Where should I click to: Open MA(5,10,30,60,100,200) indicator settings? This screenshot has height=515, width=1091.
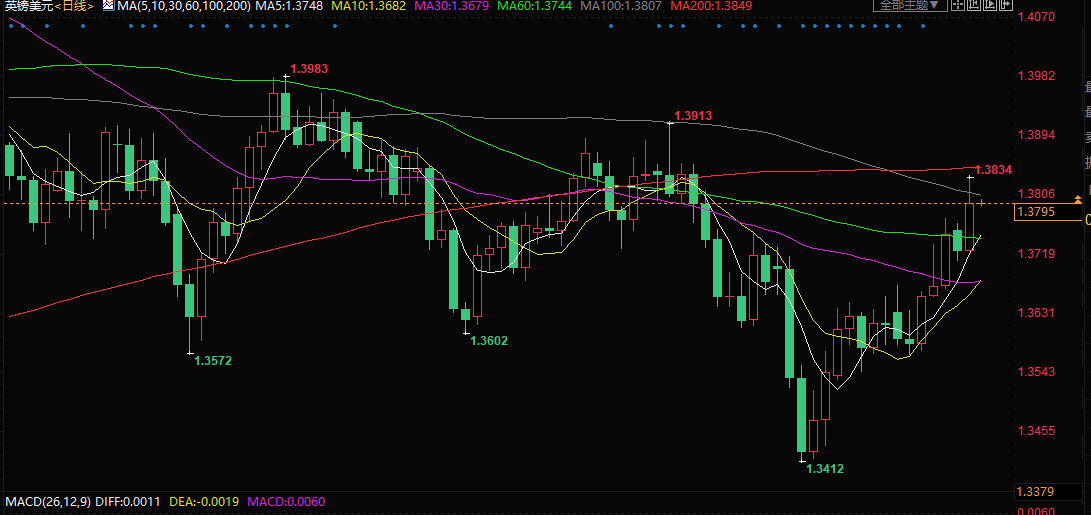180,6
